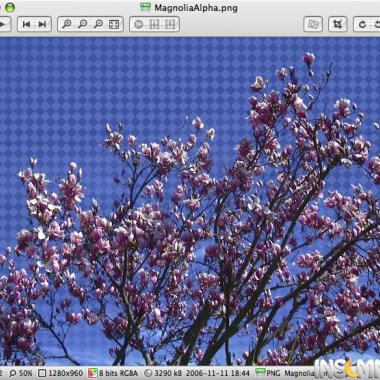Click the greyed-out circular toolbar icon

pyautogui.click(x=138, y=24)
